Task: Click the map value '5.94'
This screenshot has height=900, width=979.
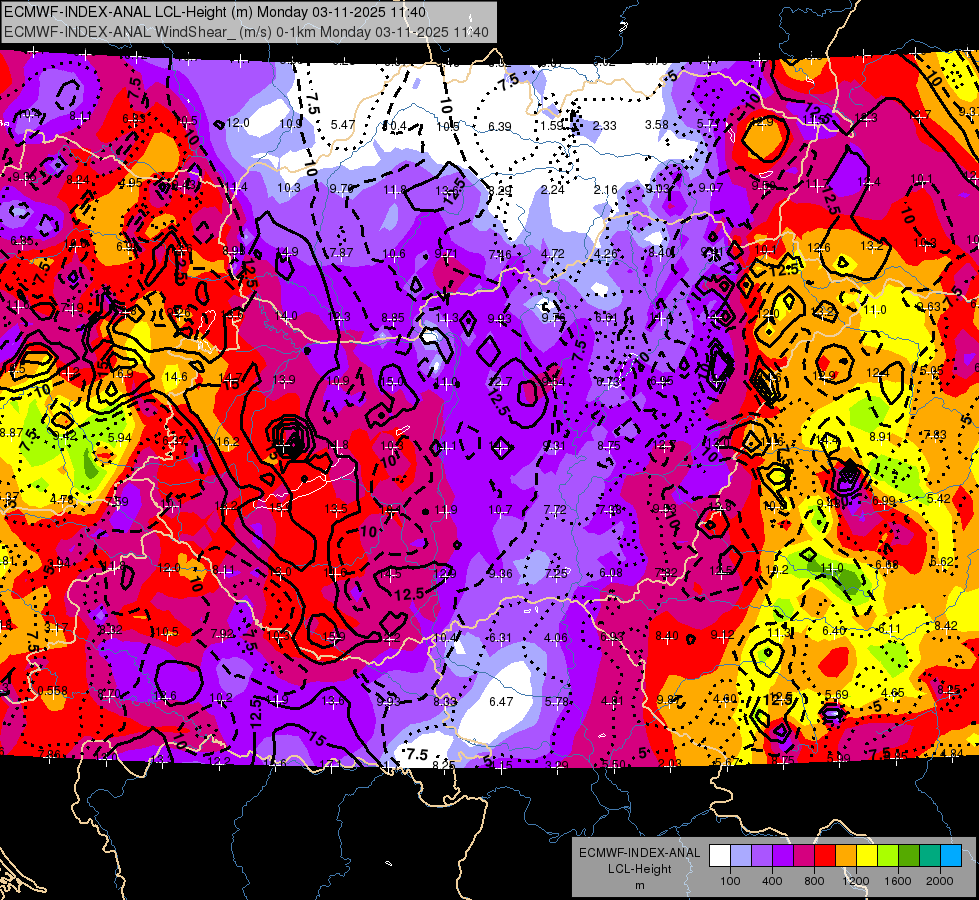Action: point(120,438)
